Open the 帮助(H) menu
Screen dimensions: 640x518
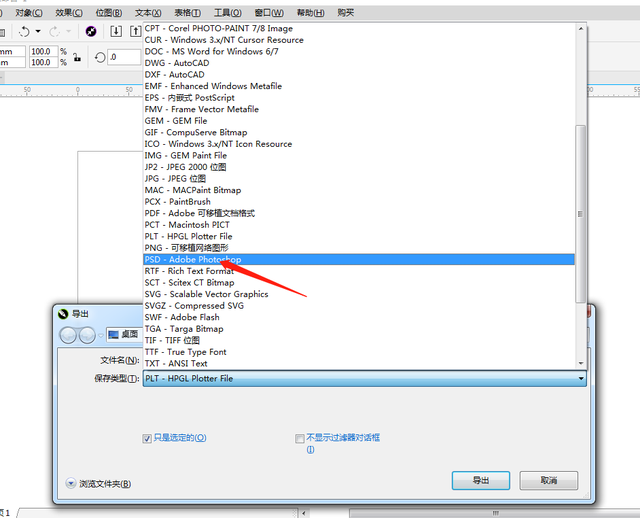pos(311,13)
